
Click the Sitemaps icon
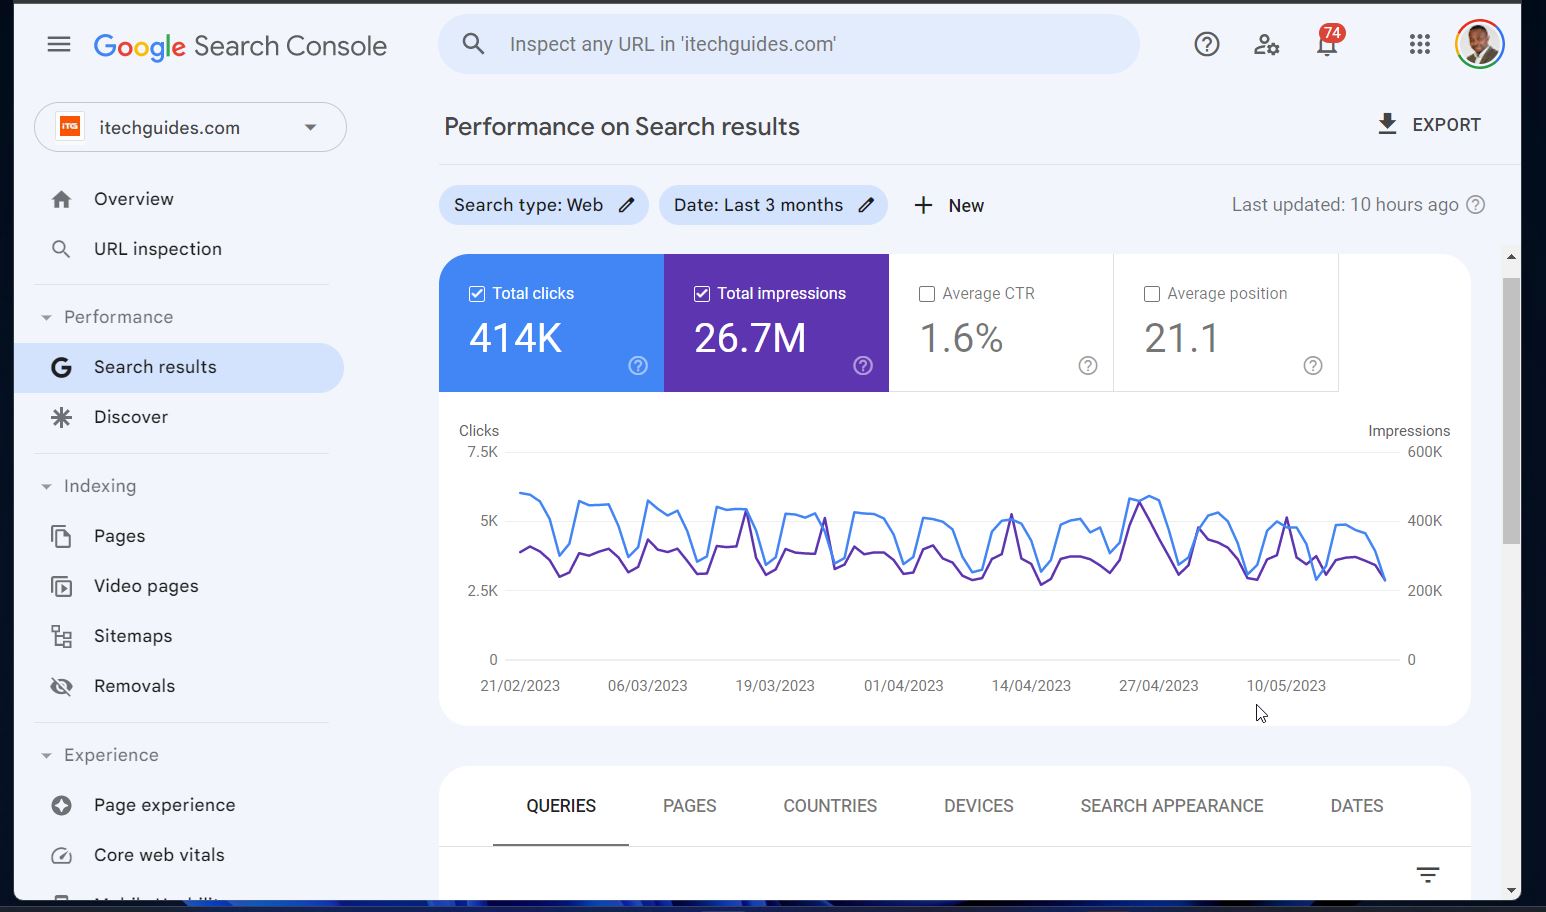pos(61,636)
